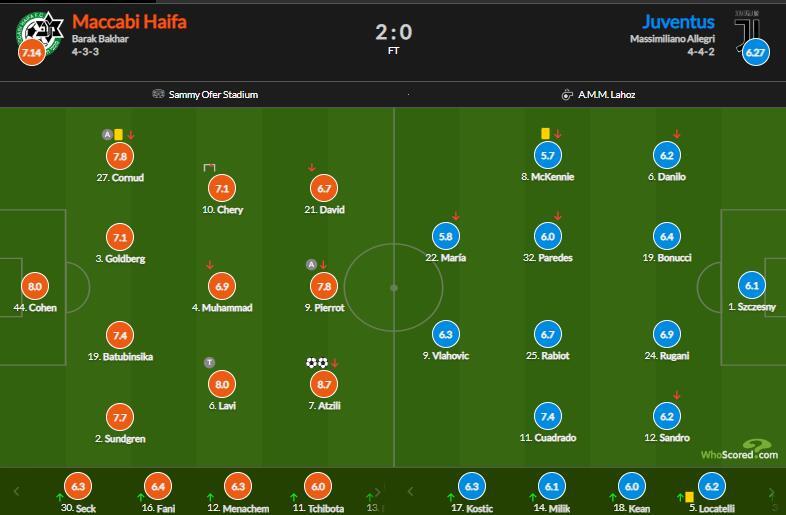Select Cuadrado's 7.4 rating badge
This screenshot has height=515, width=786.
point(546,416)
